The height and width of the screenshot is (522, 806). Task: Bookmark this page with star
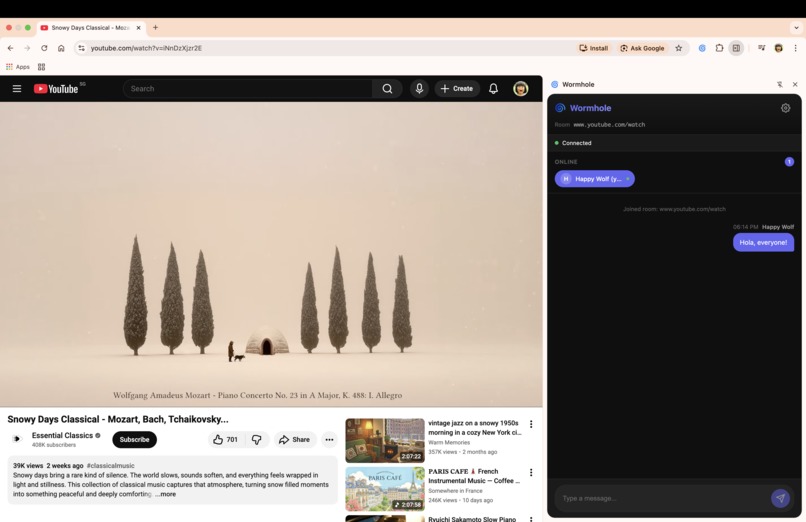click(x=679, y=48)
